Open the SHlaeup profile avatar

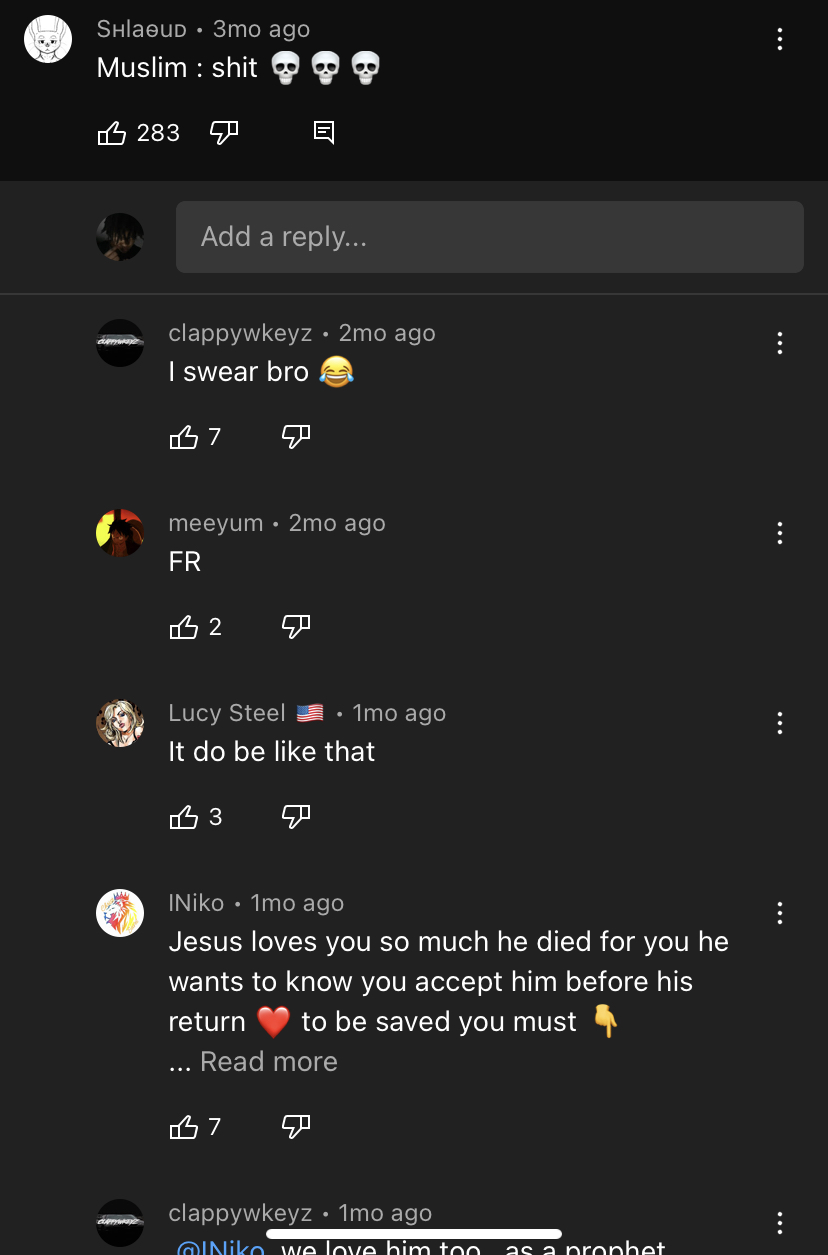pyautogui.click(x=48, y=40)
